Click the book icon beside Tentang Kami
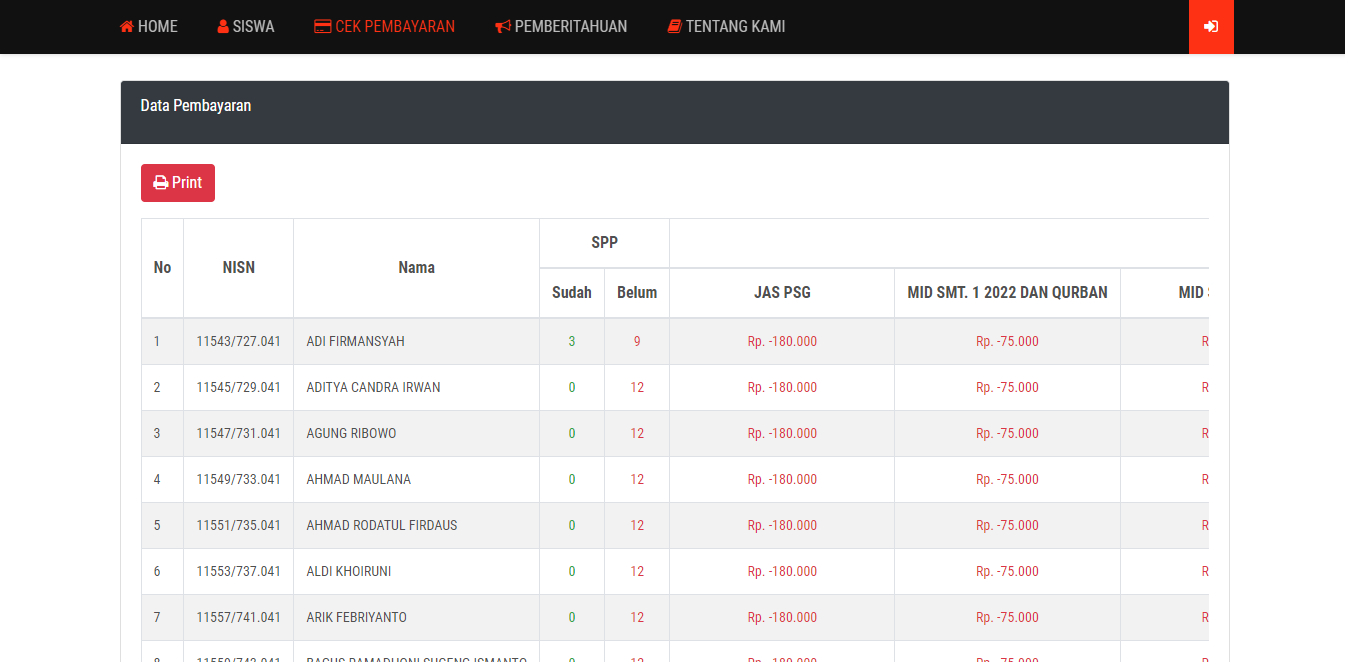 674,27
